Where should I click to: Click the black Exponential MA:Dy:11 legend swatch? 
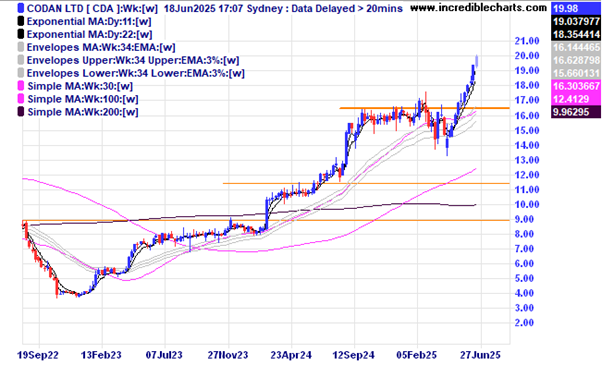(x=21, y=21)
